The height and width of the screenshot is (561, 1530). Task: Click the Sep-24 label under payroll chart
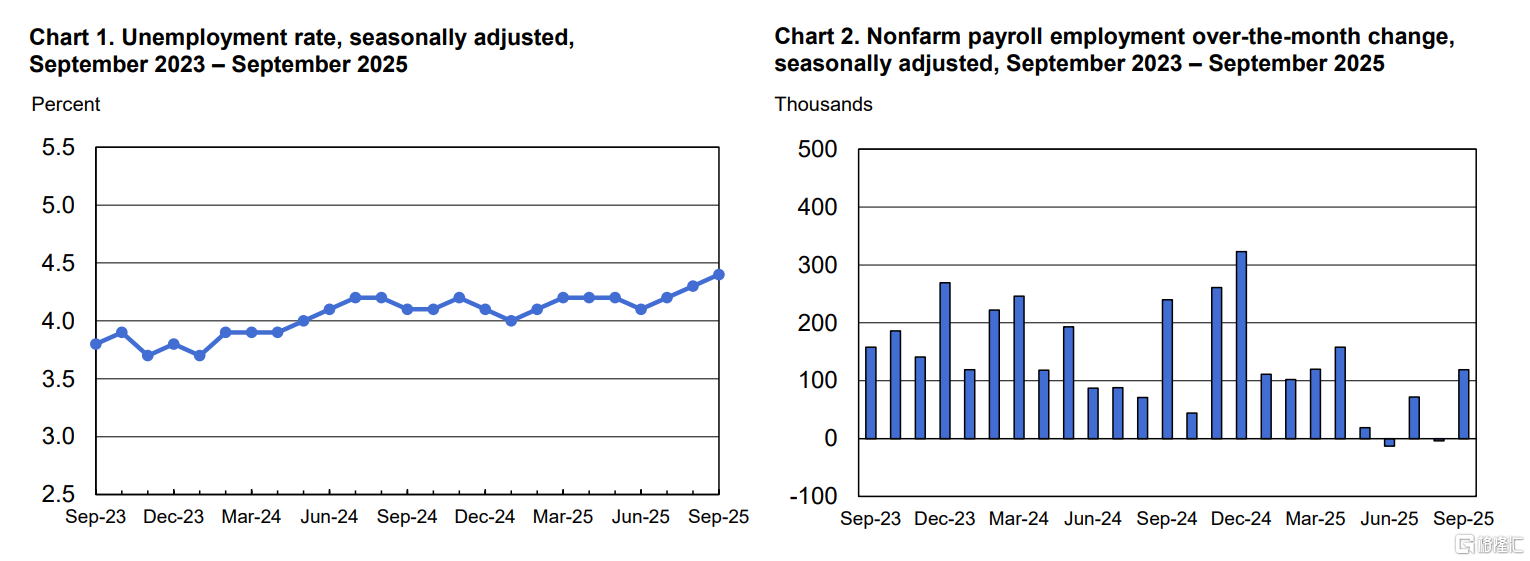tap(1167, 519)
